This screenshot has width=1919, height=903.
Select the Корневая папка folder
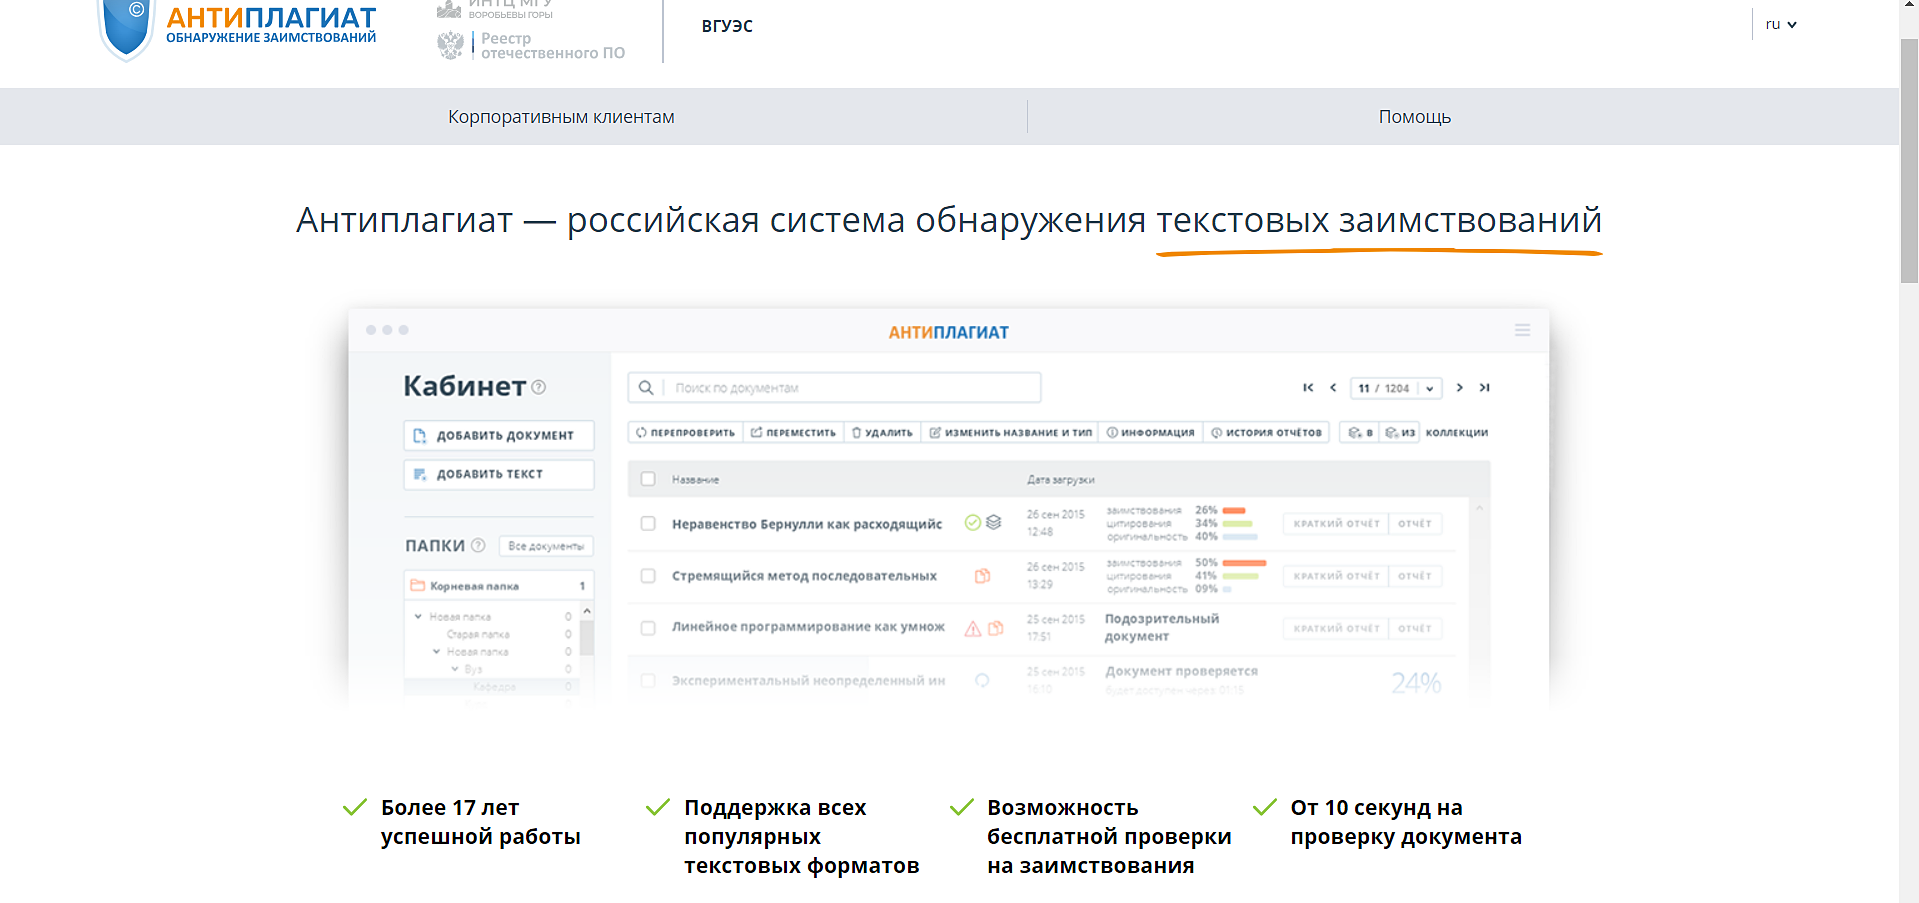coord(499,586)
